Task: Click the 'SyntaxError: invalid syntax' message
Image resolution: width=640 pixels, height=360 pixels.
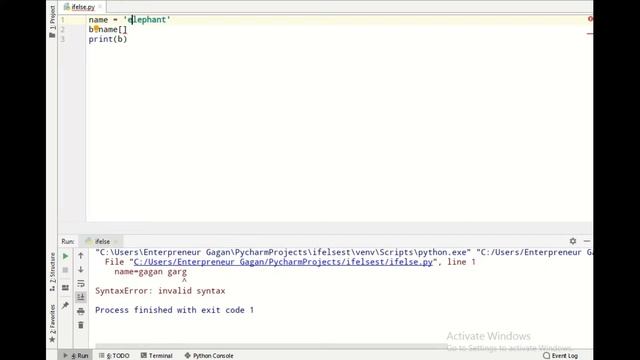Action: [x=160, y=291]
